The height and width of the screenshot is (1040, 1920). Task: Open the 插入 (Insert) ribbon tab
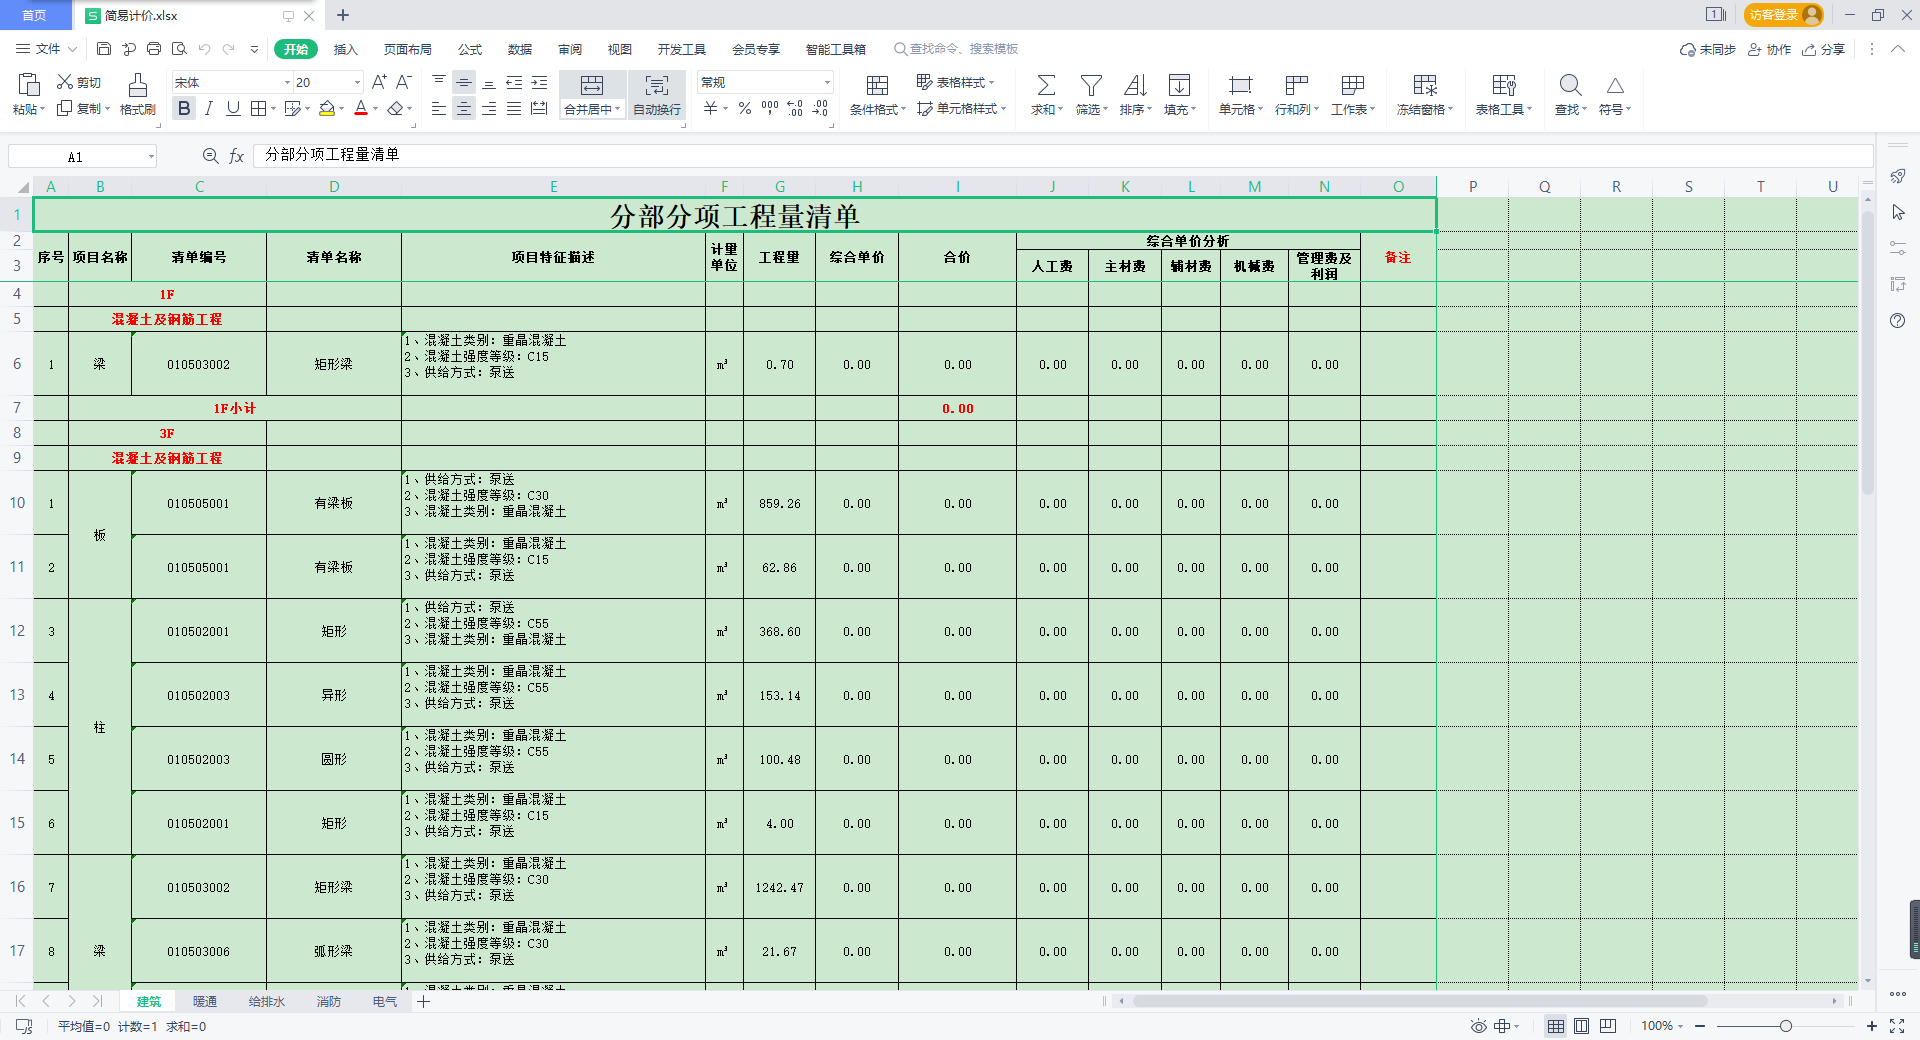[345, 49]
